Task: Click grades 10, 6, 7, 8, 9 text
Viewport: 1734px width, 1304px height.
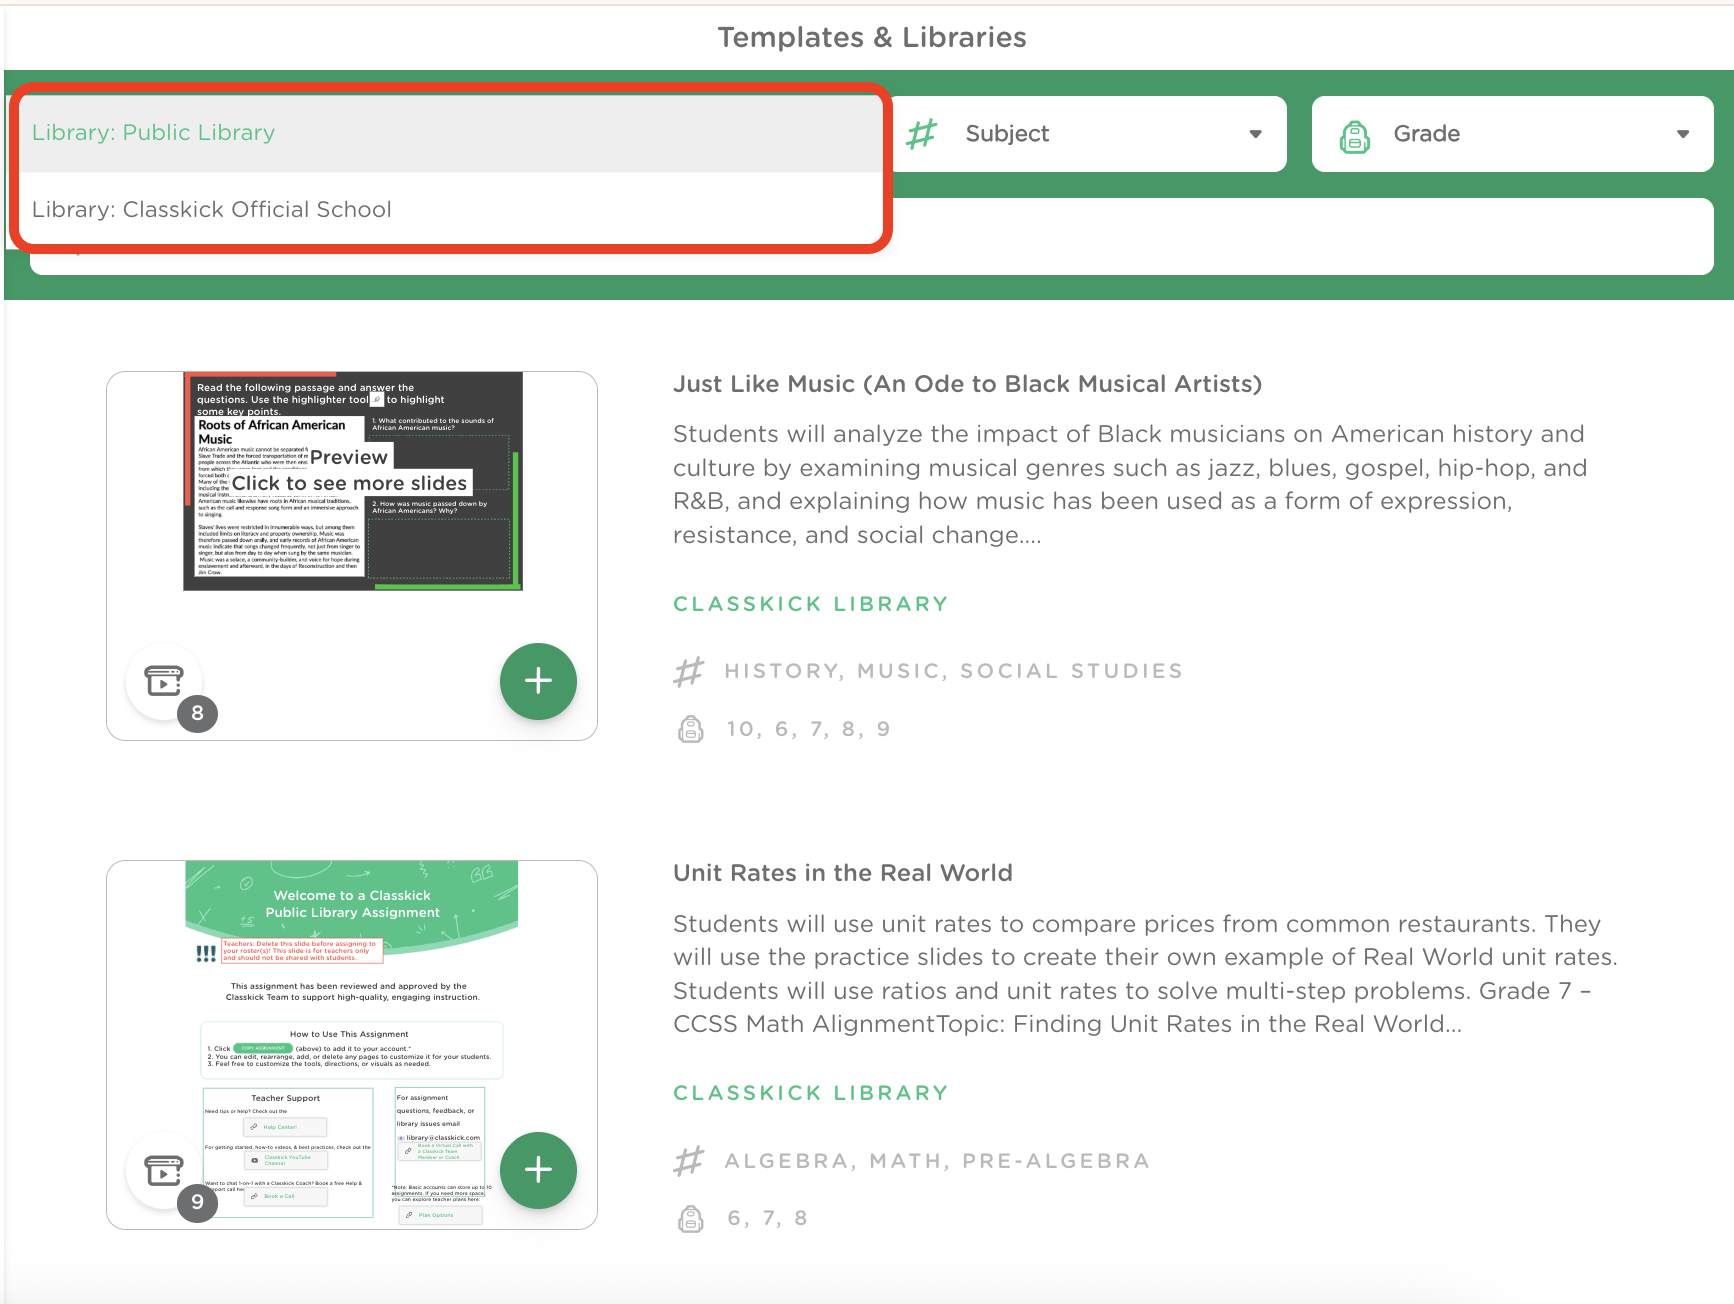Action: (x=808, y=729)
